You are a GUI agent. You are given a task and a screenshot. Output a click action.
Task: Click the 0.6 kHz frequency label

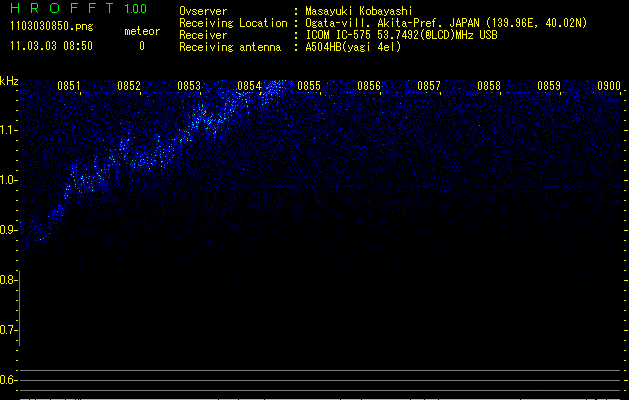pos(8,380)
